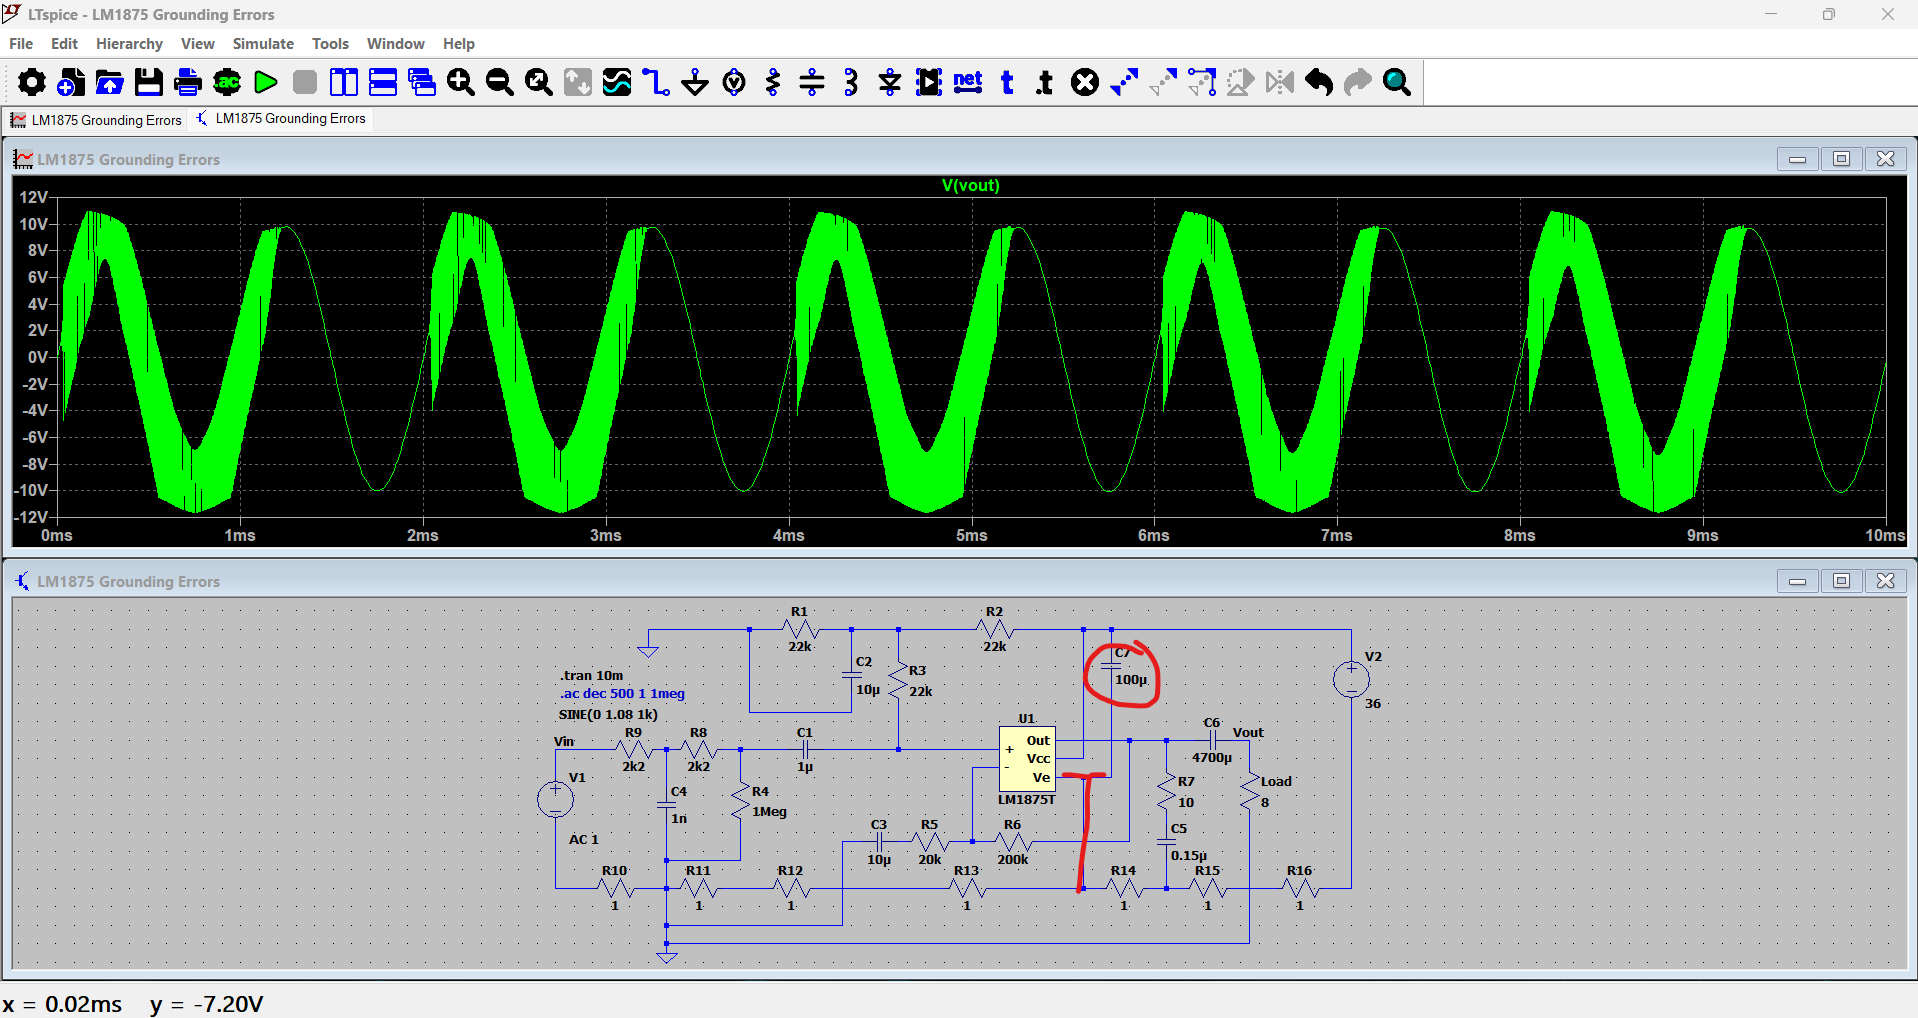Zoom out with the magnifier minus
The width and height of the screenshot is (1918, 1018).
pyautogui.click(x=500, y=82)
